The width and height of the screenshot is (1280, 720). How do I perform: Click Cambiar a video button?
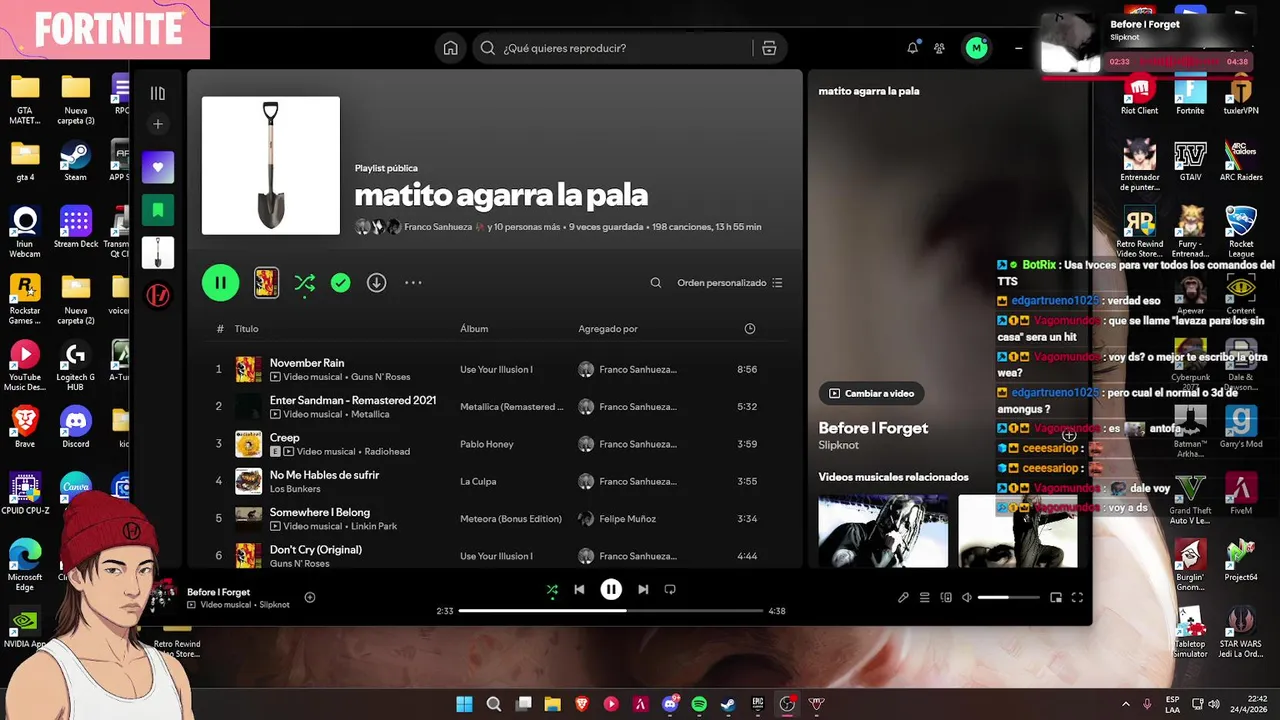(x=871, y=393)
